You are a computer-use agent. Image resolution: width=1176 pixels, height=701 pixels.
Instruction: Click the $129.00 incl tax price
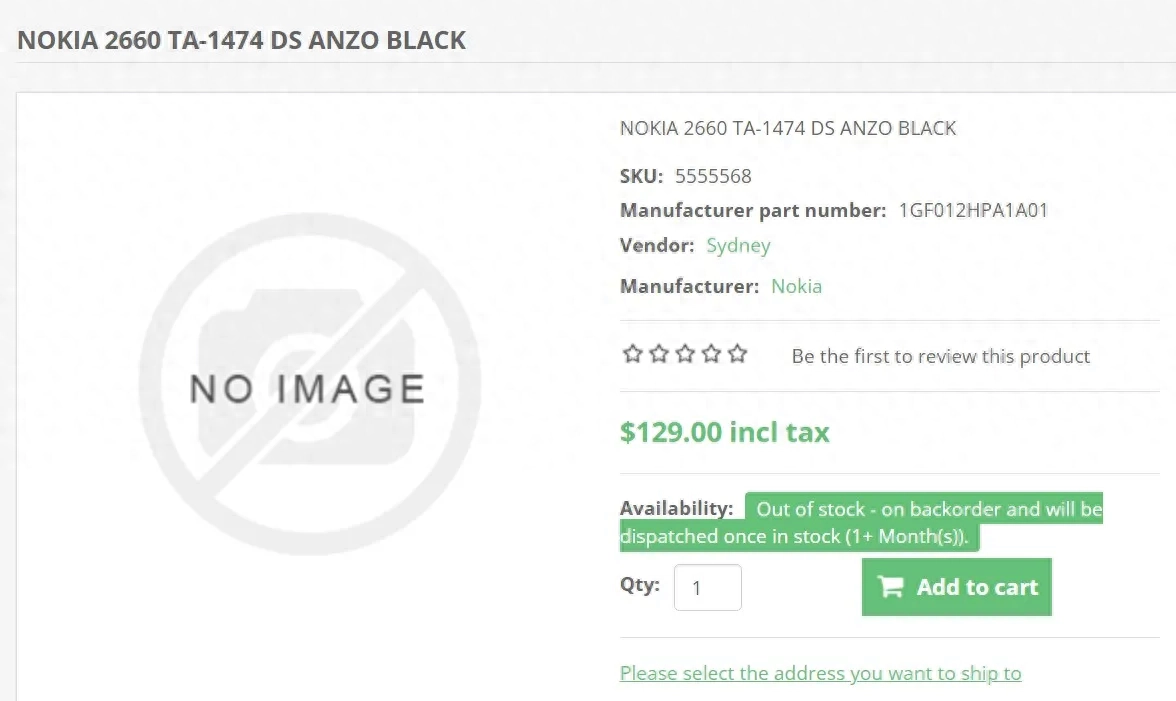tap(724, 433)
